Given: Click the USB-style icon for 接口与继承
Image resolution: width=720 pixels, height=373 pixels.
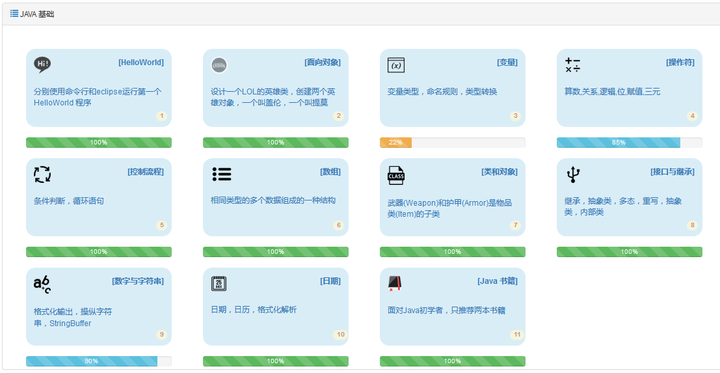Looking at the screenshot, I should coord(573,175).
